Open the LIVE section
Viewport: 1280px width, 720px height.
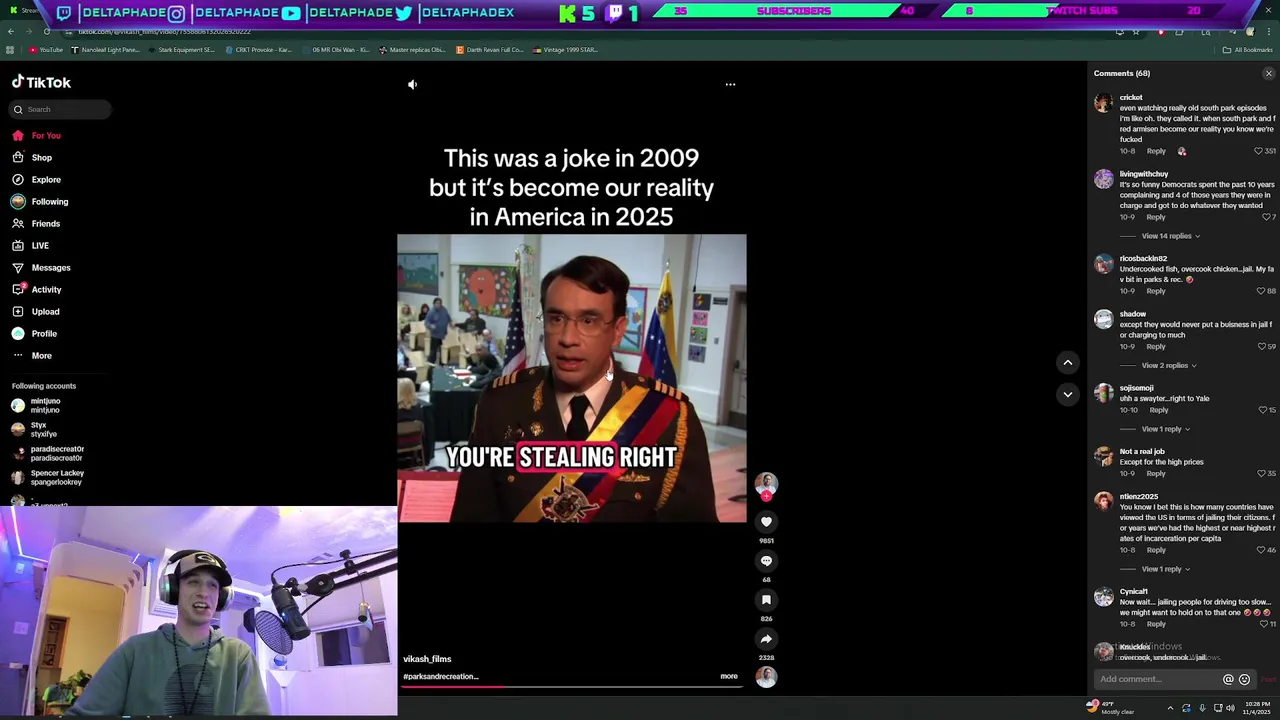[x=30, y=246]
